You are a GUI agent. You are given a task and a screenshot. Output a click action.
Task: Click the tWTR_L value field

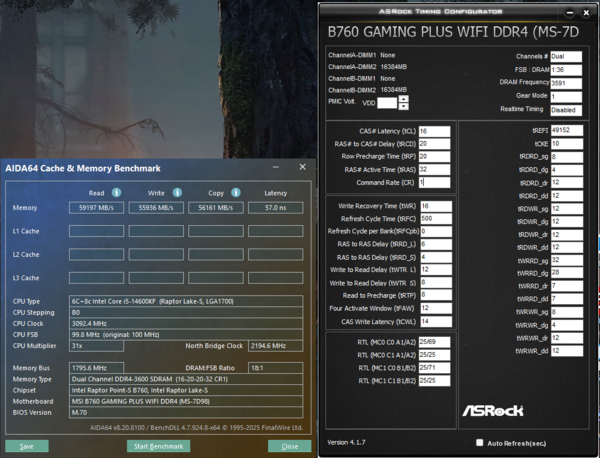(x=436, y=270)
